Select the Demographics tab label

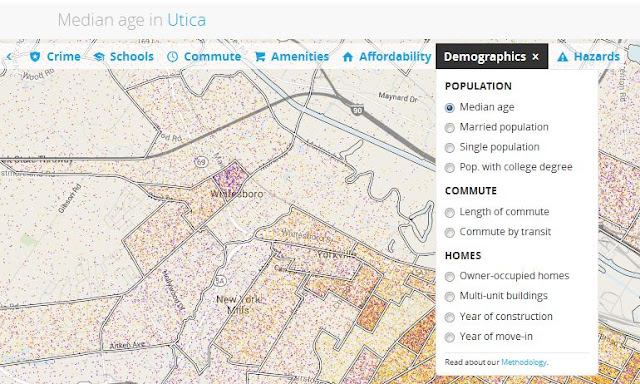click(484, 57)
